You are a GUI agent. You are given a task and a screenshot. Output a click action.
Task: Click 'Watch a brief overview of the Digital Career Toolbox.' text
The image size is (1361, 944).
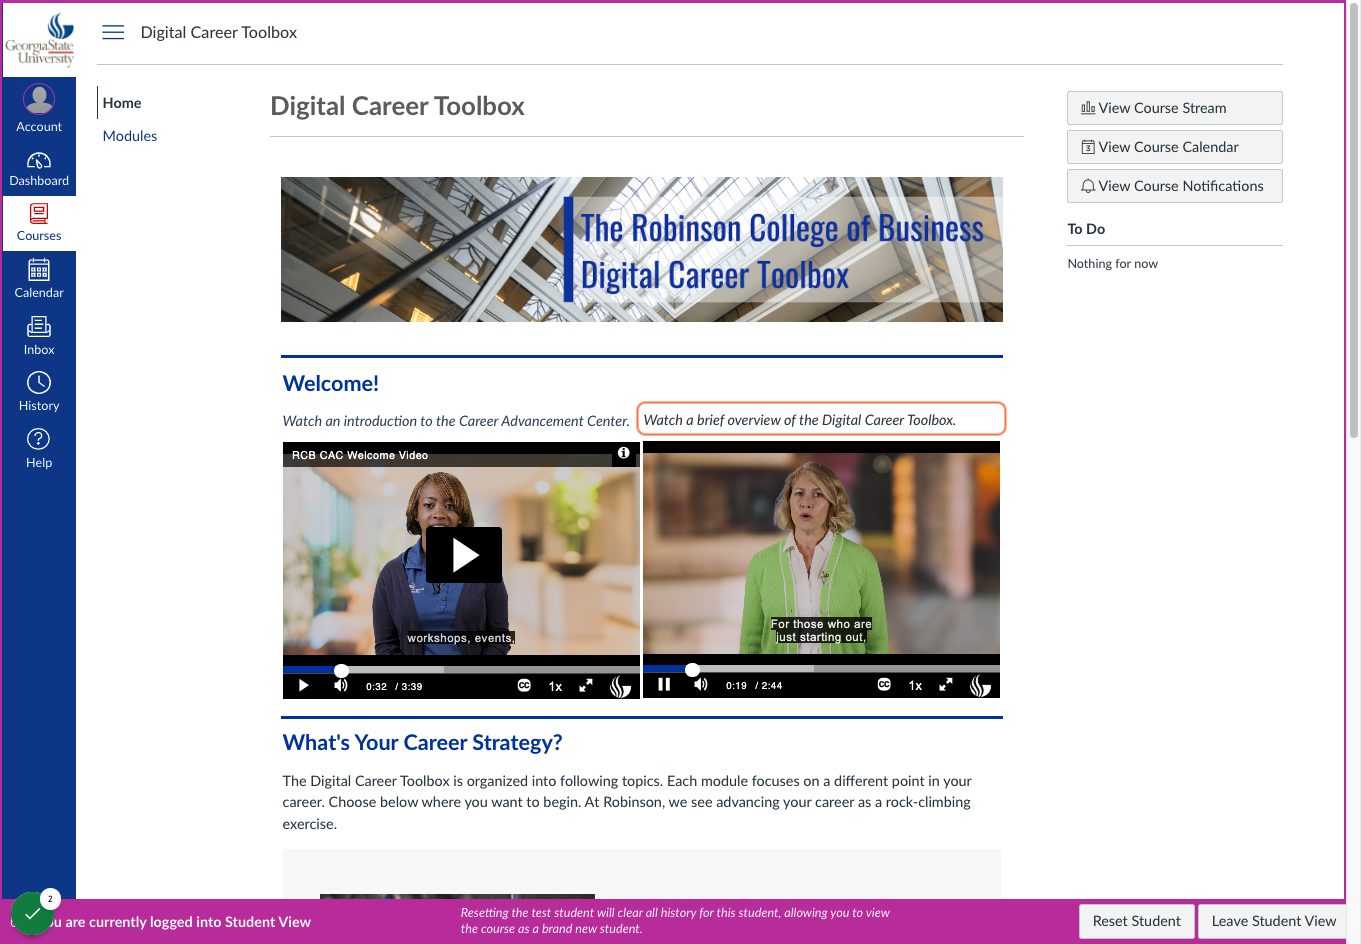tap(800, 420)
